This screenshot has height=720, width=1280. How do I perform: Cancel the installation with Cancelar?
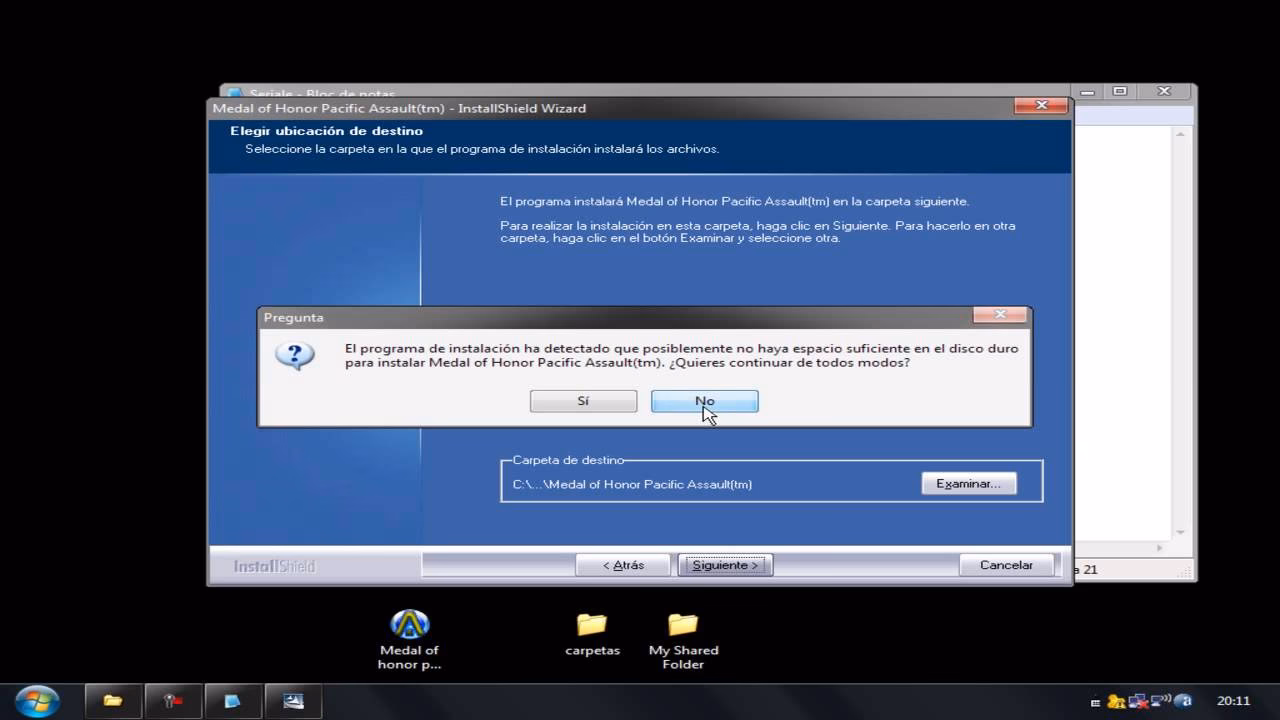[1006, 565]
